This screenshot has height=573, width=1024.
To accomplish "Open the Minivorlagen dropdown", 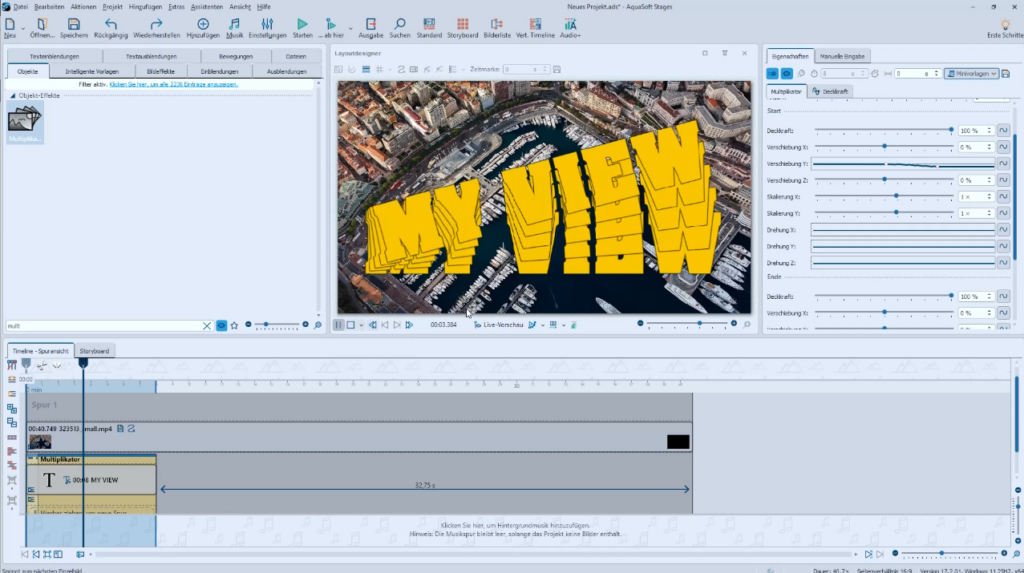I will click(x=971, y=73).
